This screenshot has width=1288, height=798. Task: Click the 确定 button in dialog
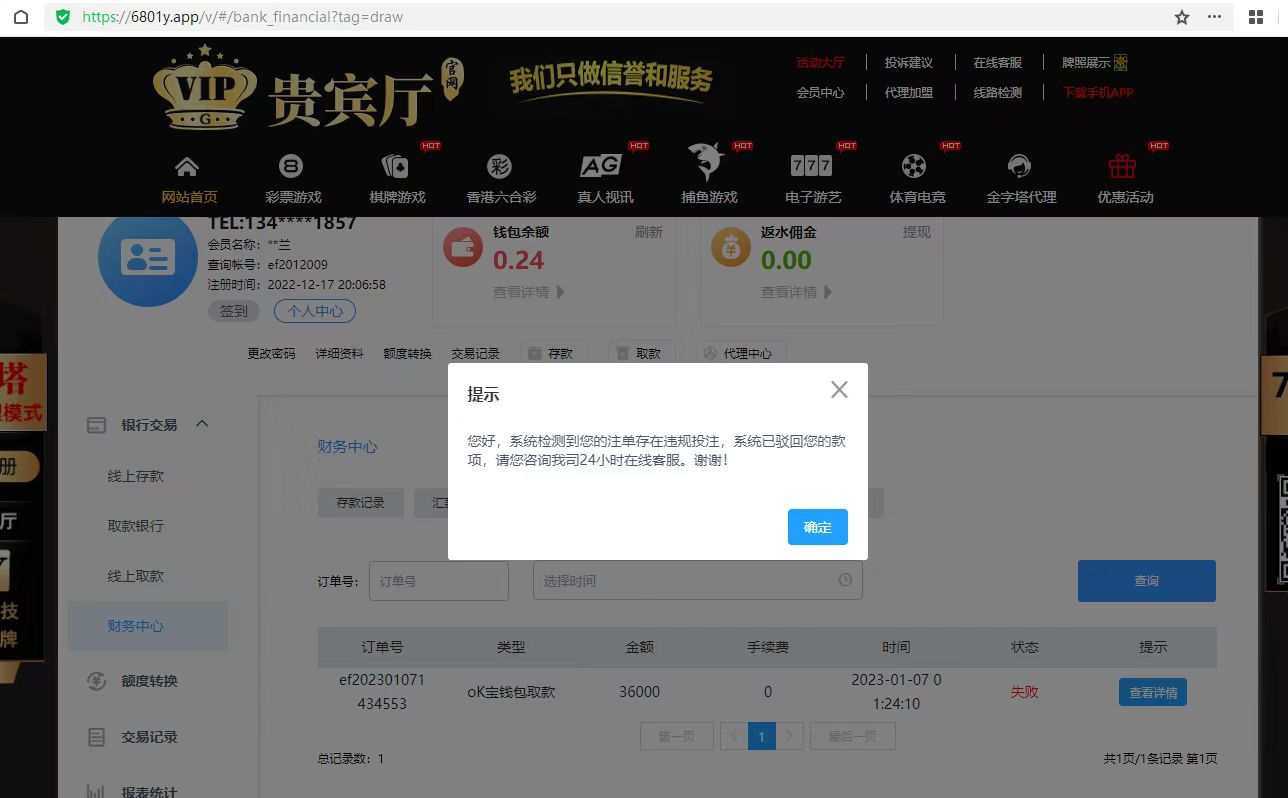click(817, 527)
